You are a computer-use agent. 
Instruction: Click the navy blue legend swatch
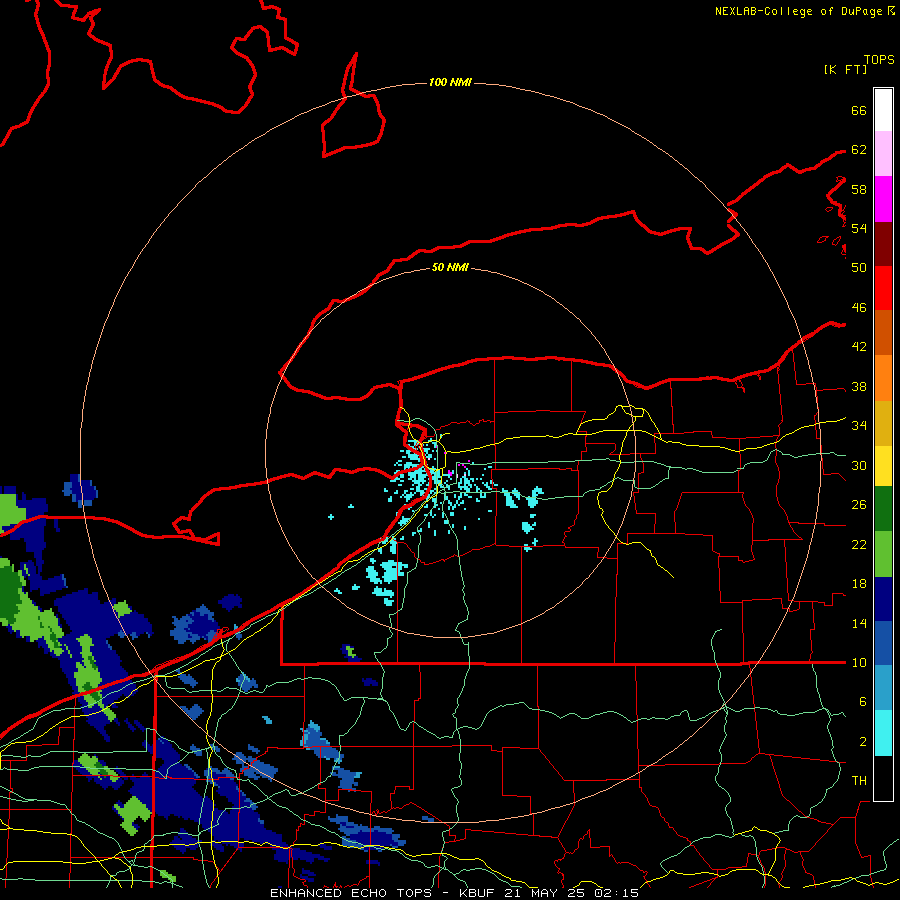pyautogui.click(x=883, y=599)
